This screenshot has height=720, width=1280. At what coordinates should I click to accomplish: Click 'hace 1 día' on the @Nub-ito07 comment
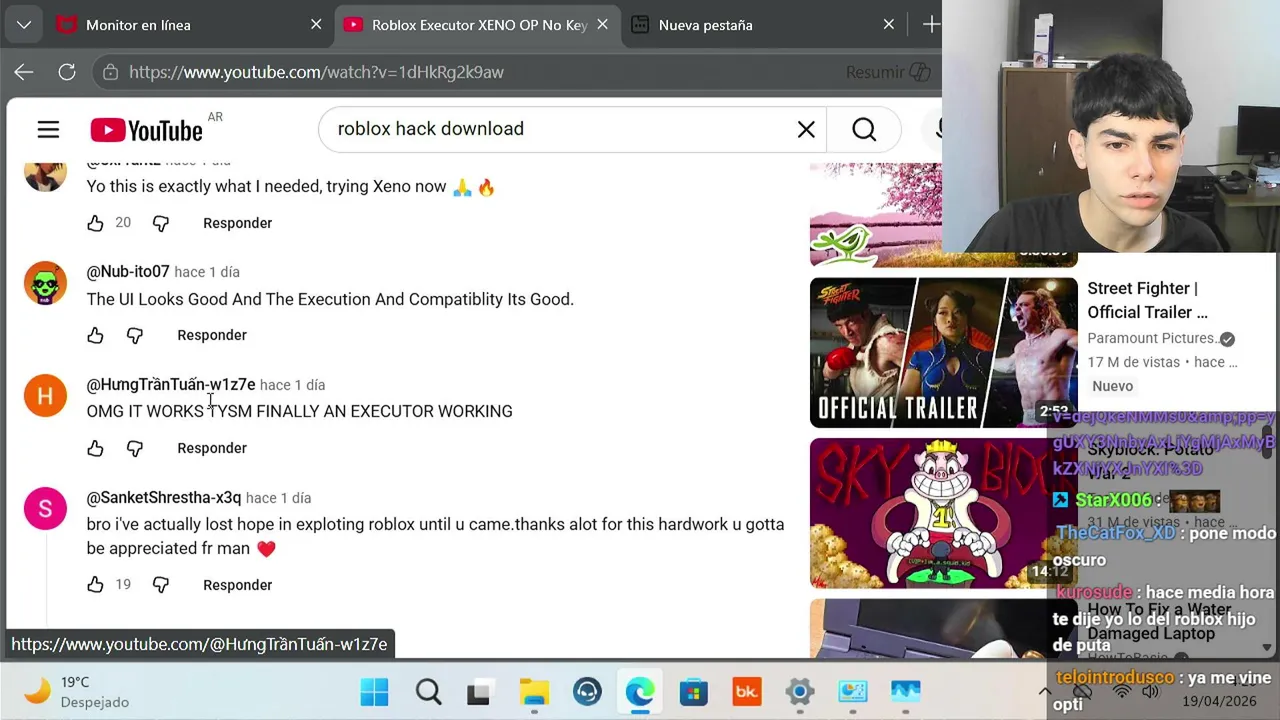tap(207, 272)
